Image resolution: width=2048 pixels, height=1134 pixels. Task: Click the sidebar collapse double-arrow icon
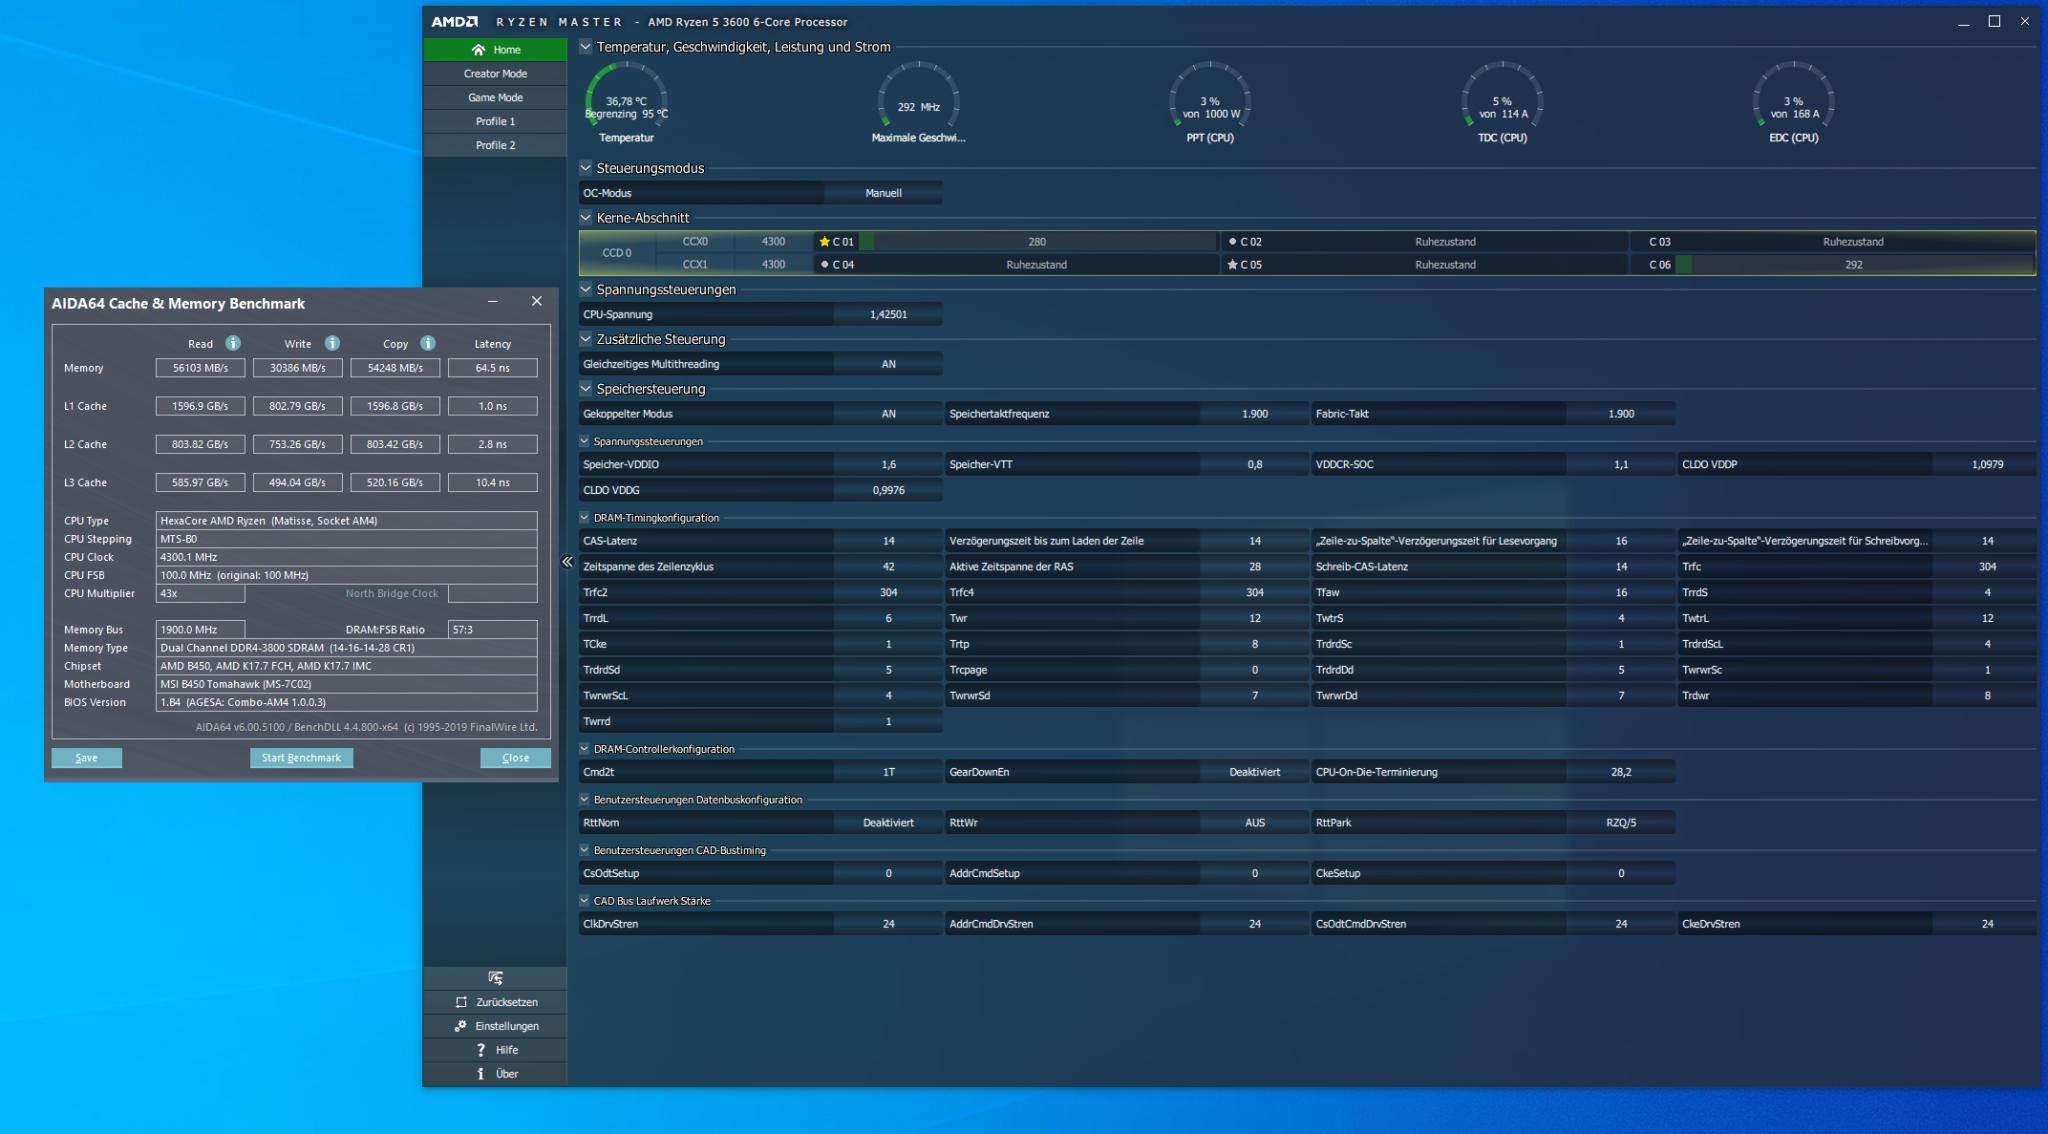[x=567, y=562]
